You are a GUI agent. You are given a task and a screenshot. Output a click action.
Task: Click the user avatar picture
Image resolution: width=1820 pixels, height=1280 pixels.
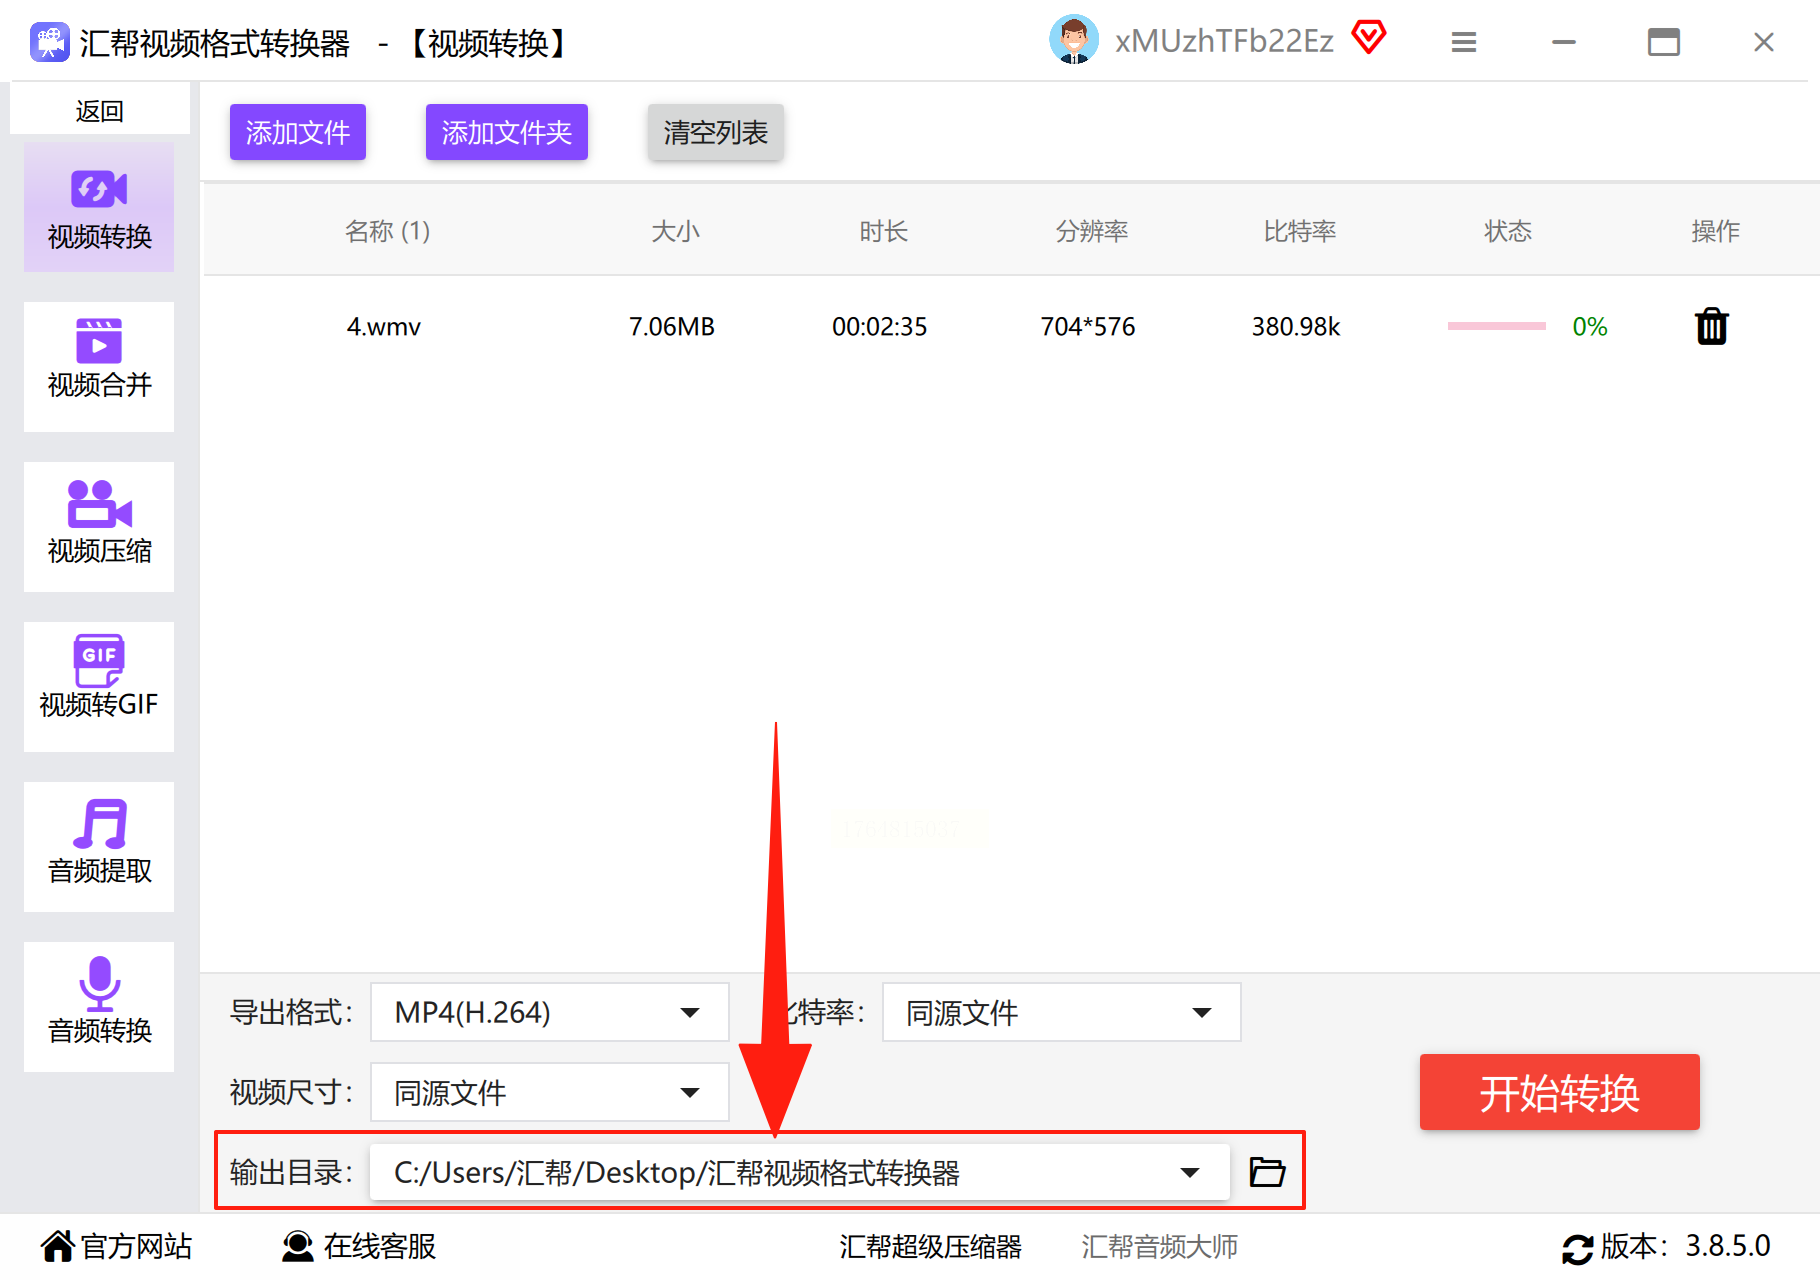1074,40
